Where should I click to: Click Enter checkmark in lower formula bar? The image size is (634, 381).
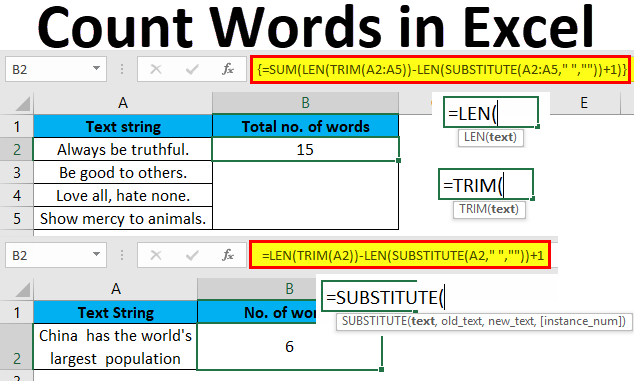pyautogui.click(x=192, y=255)
